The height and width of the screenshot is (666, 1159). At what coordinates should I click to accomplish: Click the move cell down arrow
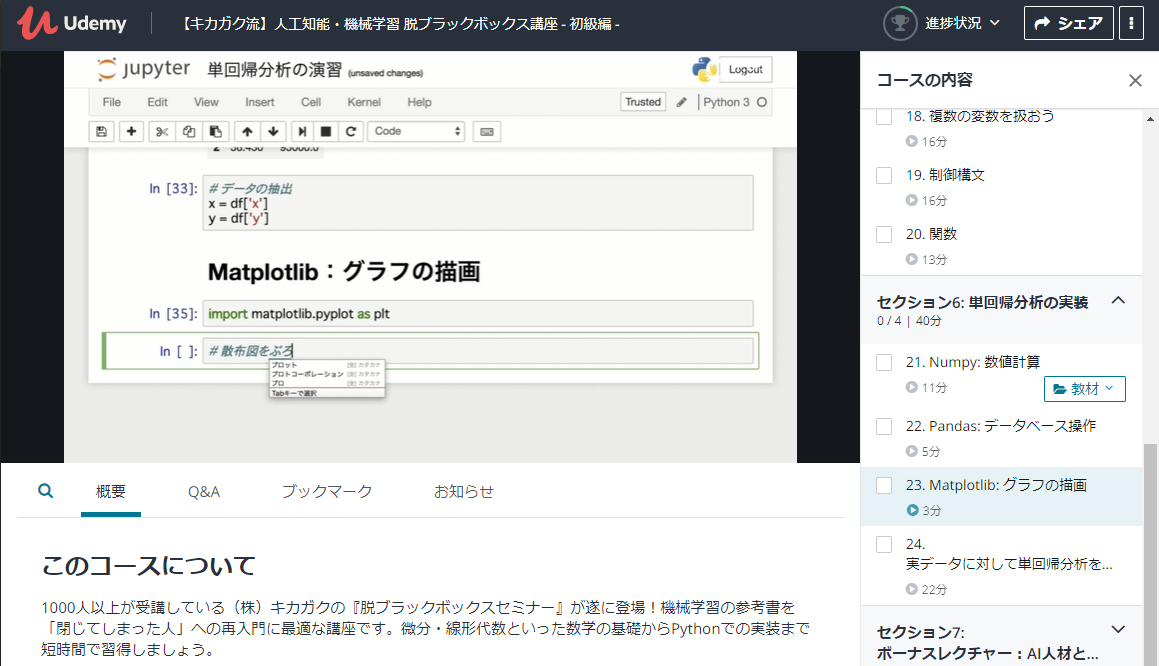tap(273, 132)
